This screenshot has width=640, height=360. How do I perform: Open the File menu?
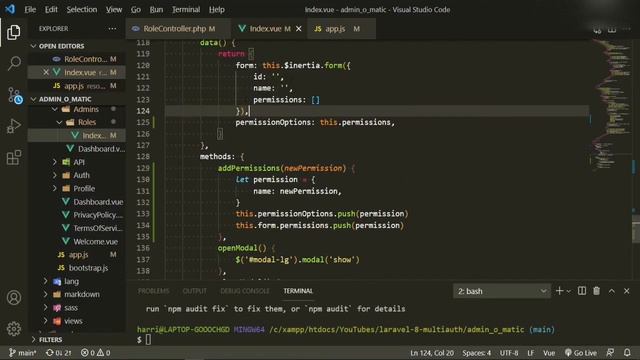pos(30,9)
